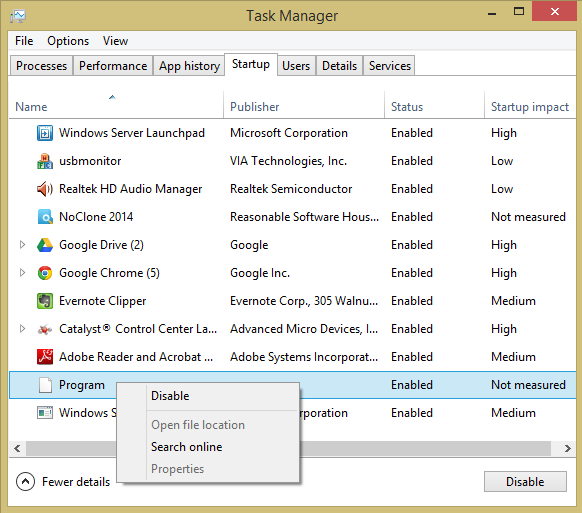Switch to the Details tab

pos(339,66)
